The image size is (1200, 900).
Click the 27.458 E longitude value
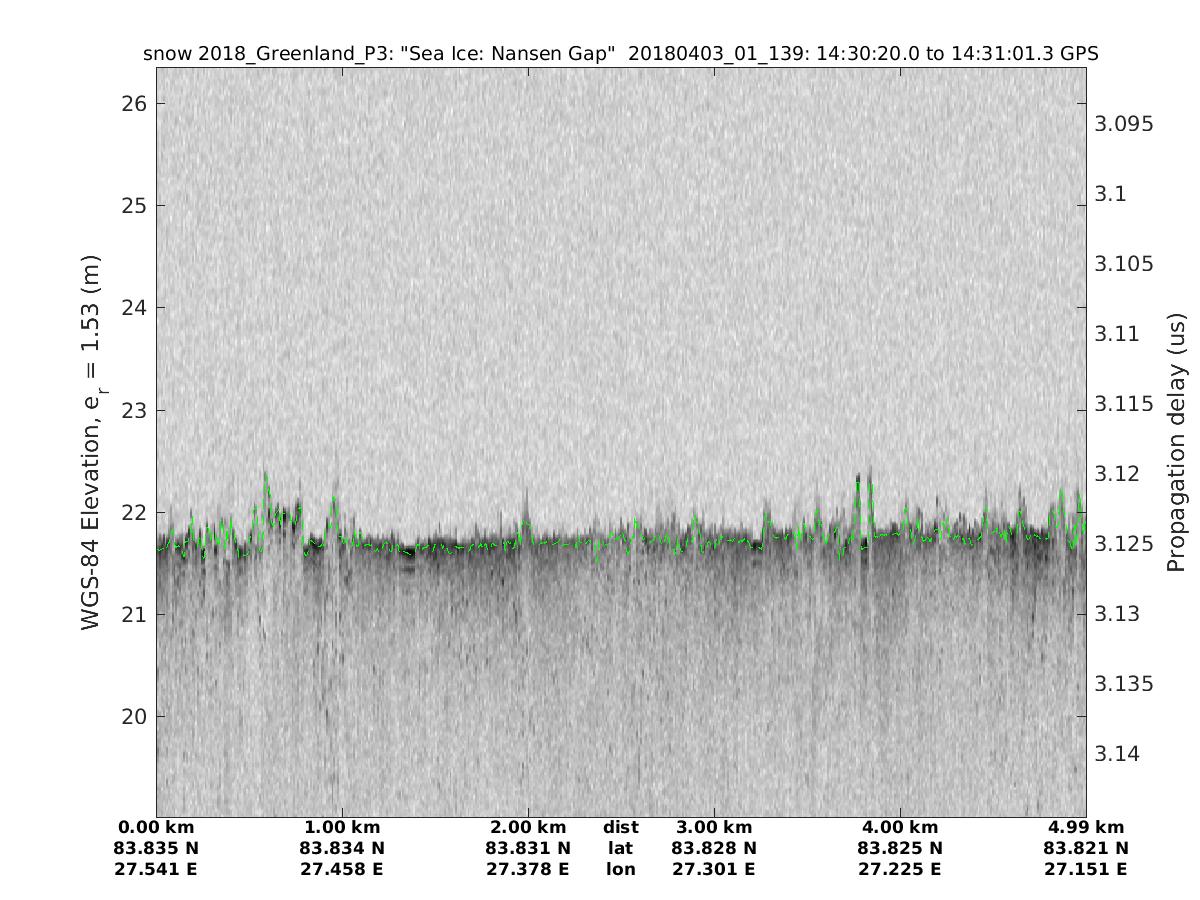click(342, 869)
